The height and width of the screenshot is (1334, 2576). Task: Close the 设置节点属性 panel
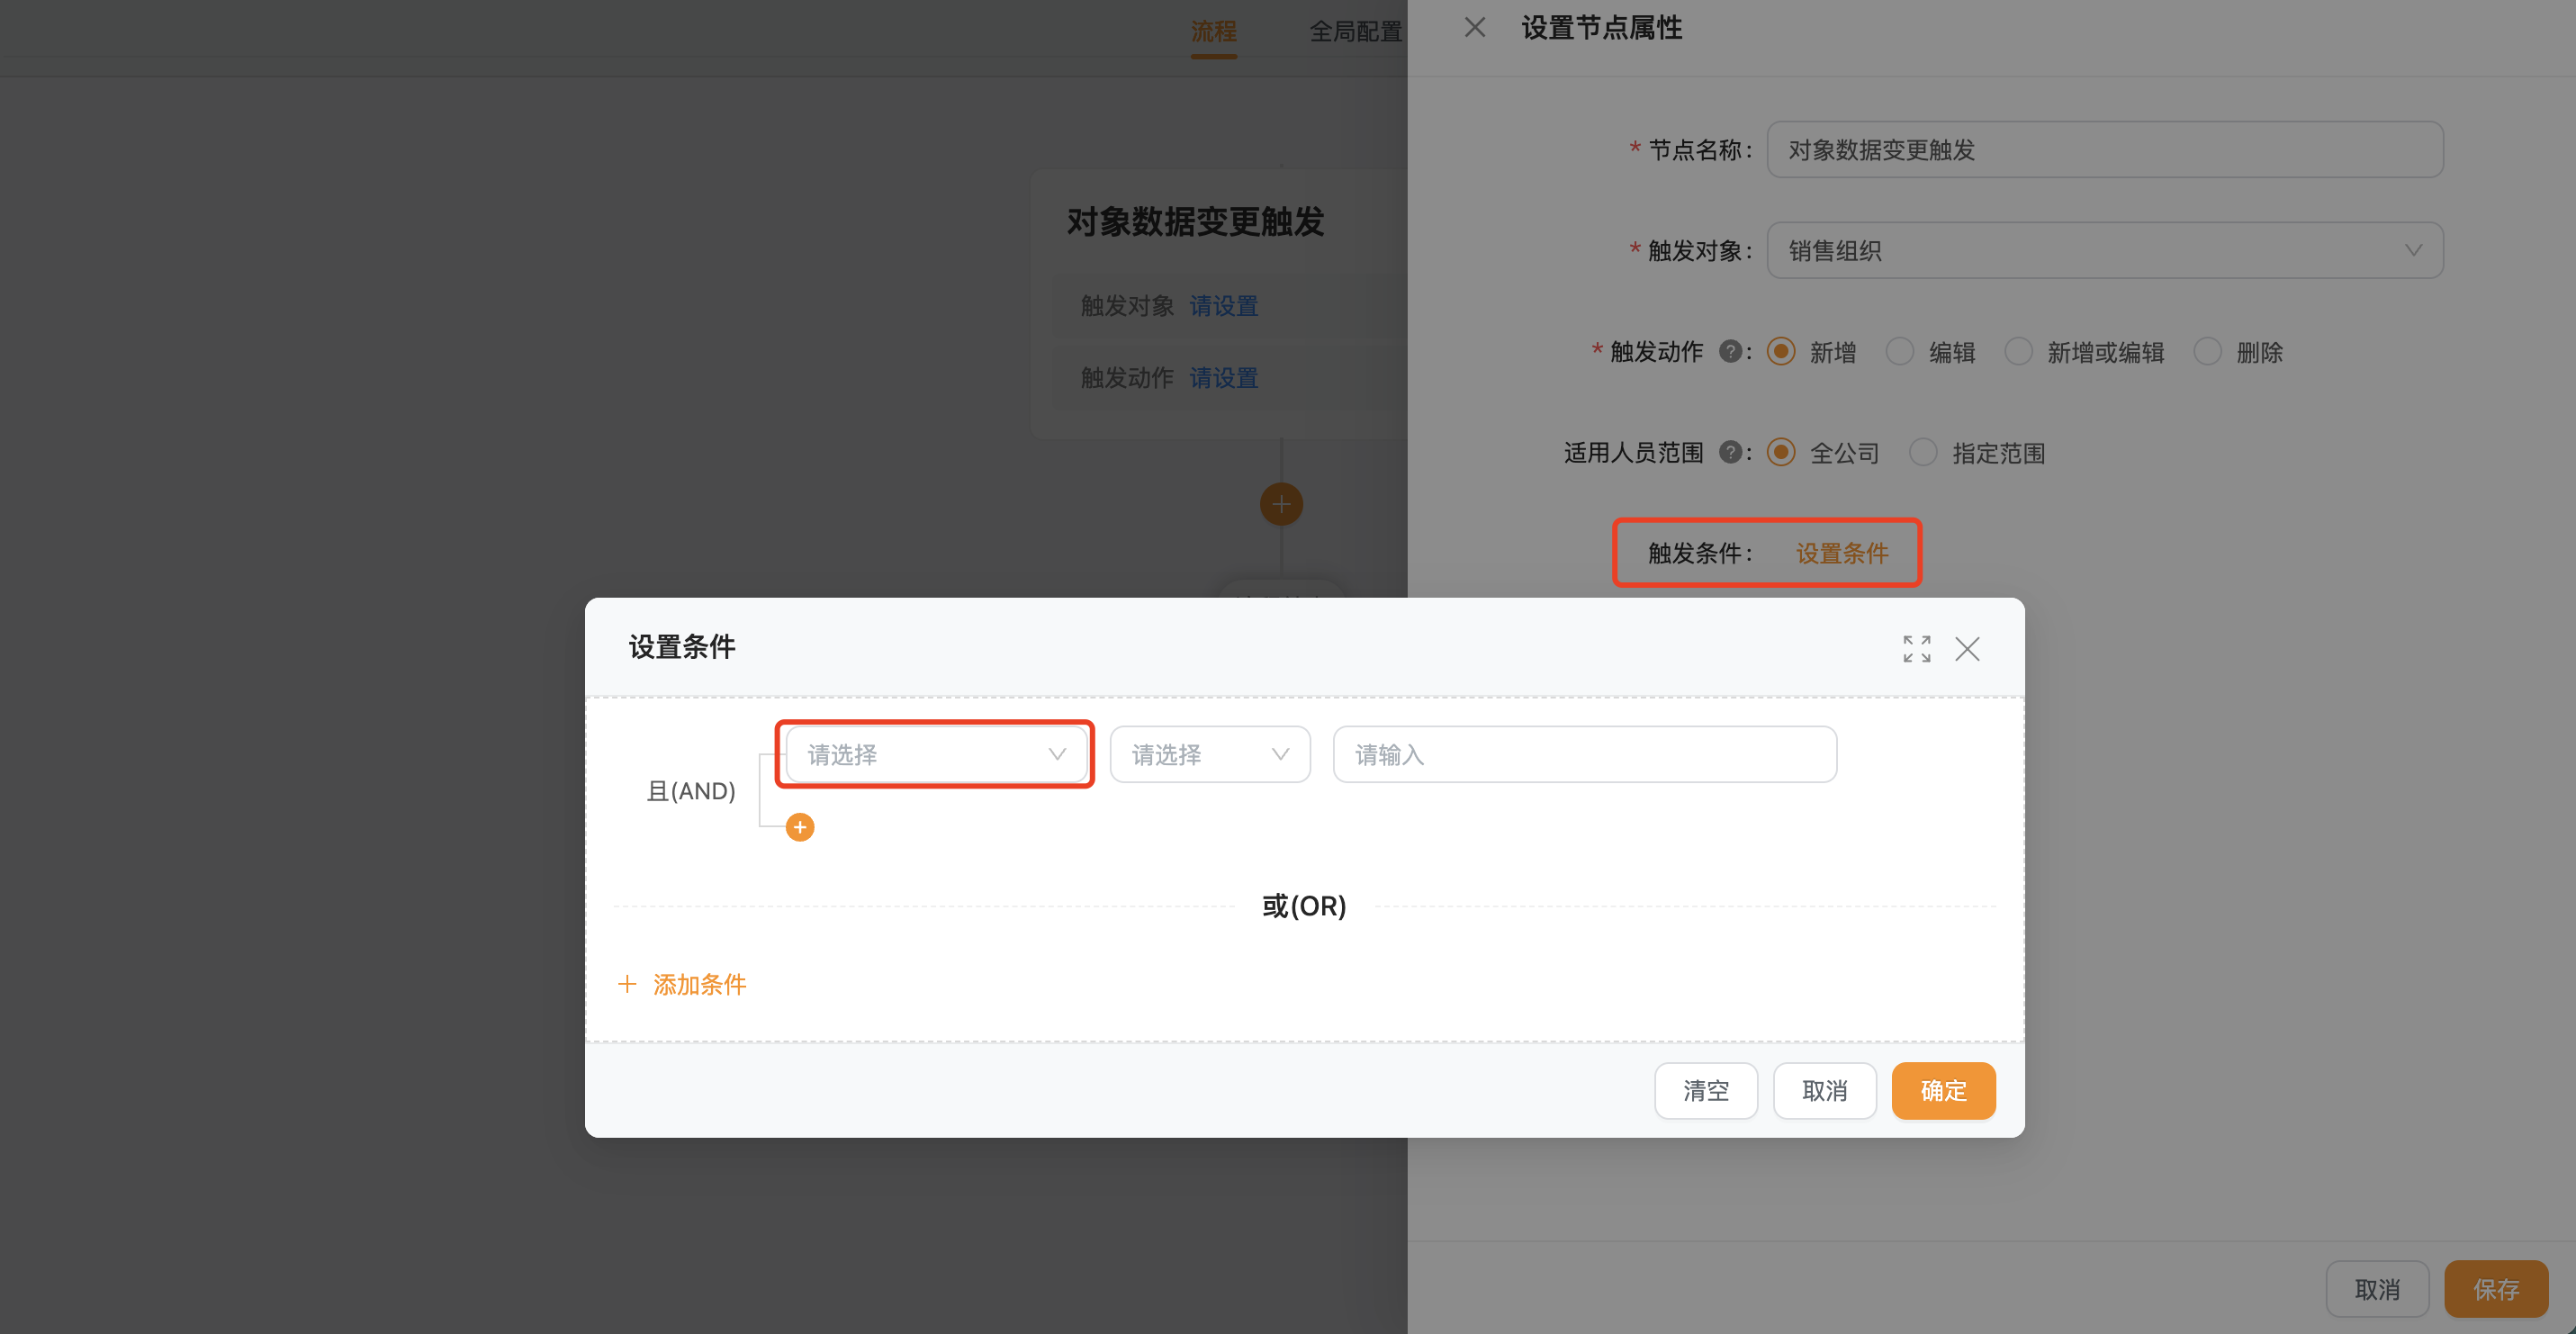[x=1475, y=28]
